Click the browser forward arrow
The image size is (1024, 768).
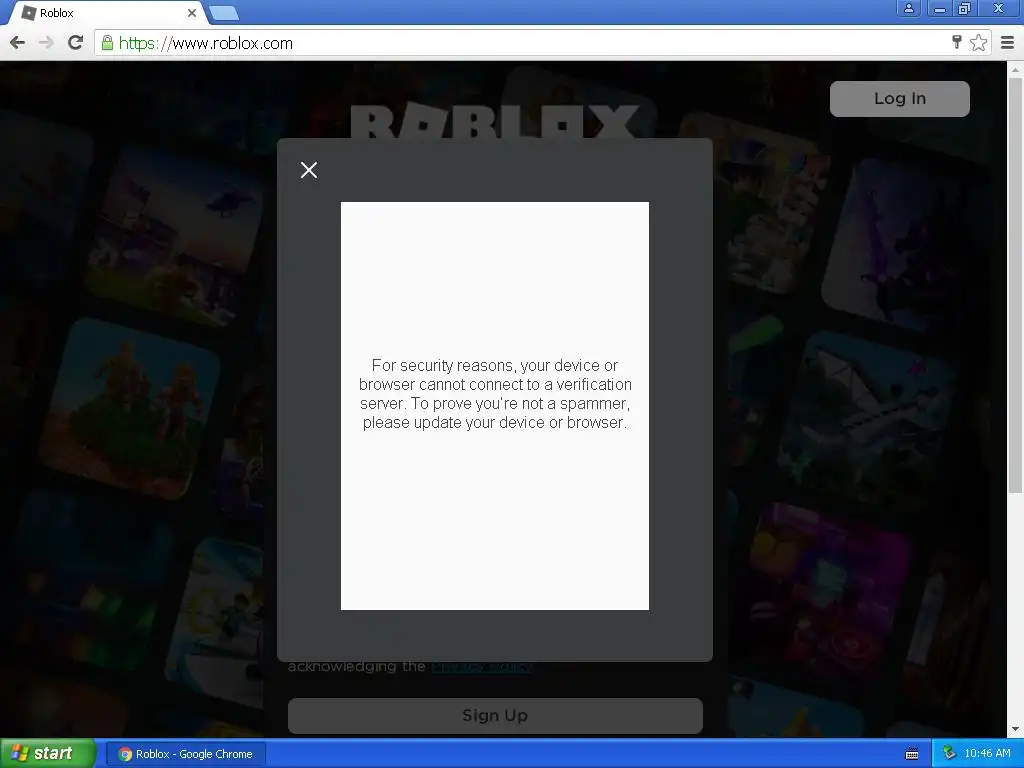pyautogui.click(x=46, y=43)
